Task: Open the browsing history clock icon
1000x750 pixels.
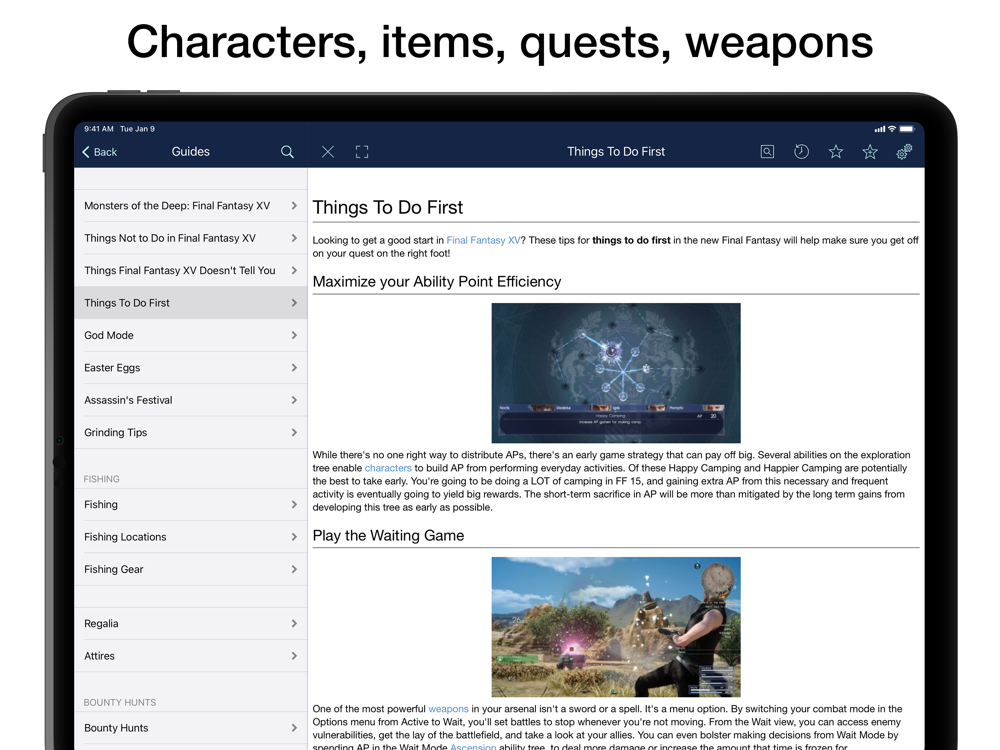Action: (x=802, y=152)
